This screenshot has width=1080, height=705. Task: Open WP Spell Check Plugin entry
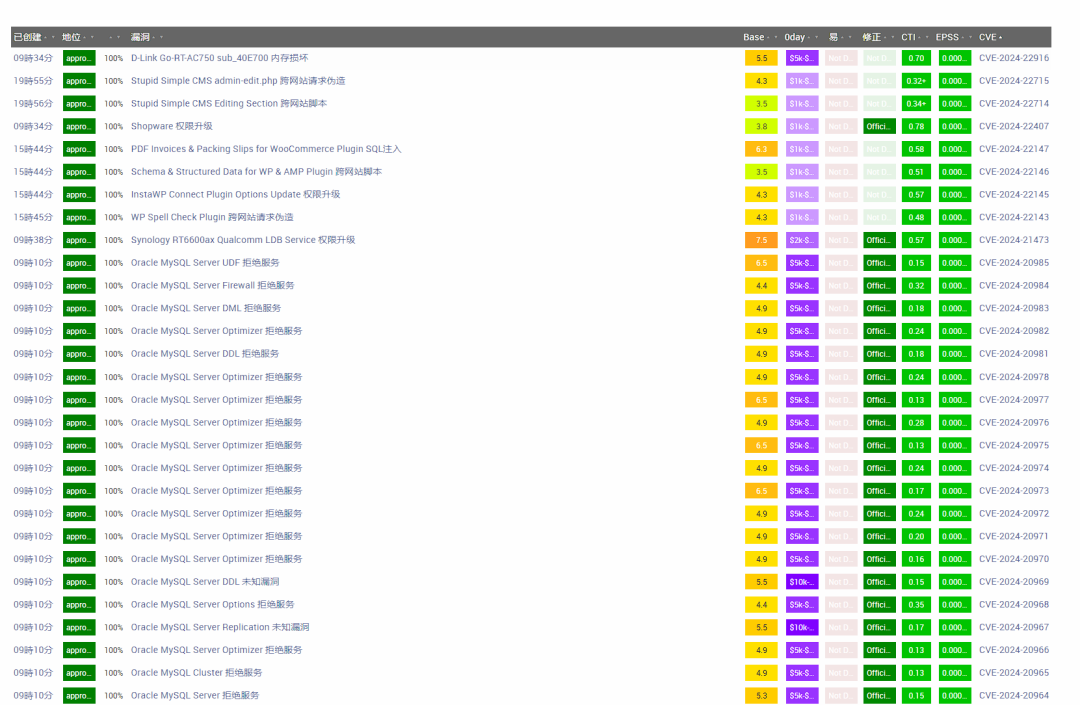coord(212,217)
